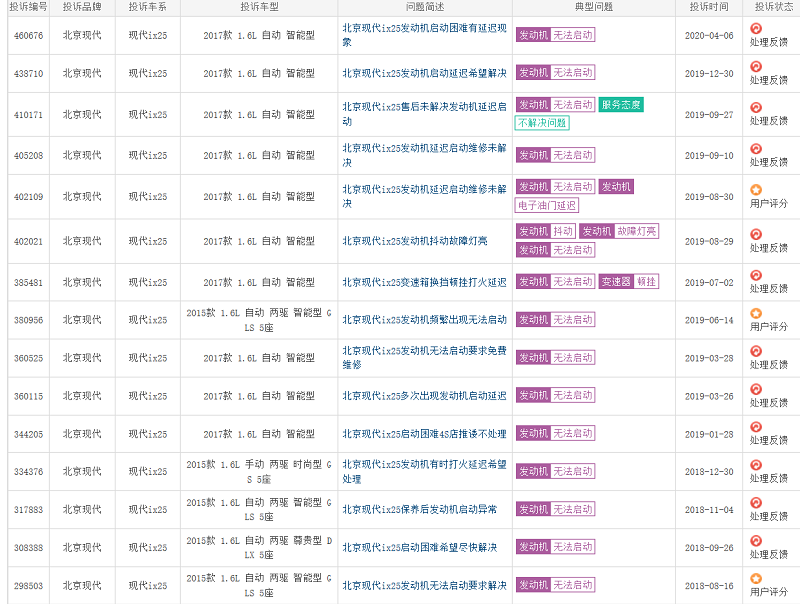The width and height of the screenshot is (800, 604).
Task: Click the 典型问题 column header
Action: [594, 7]
